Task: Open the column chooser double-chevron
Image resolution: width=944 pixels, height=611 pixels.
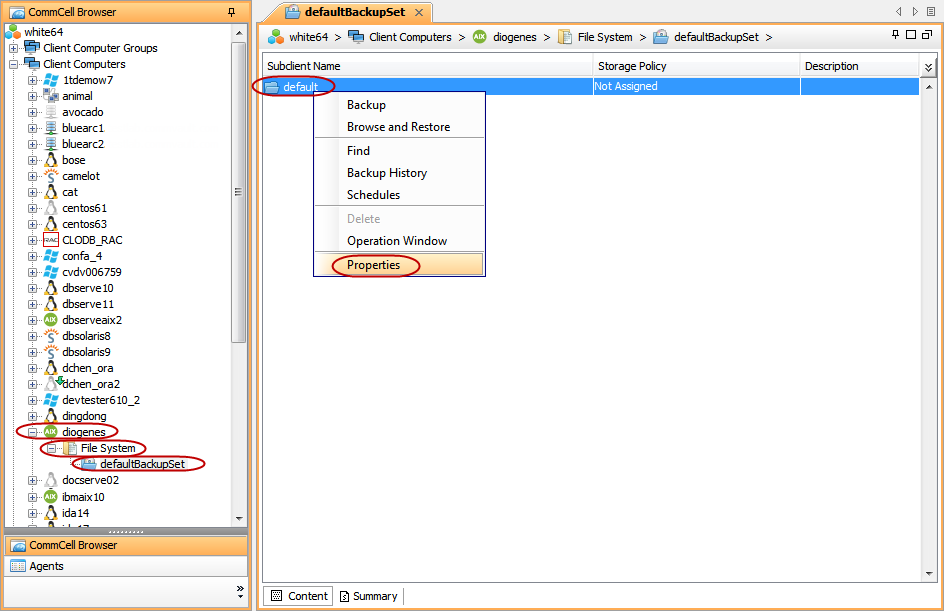Action: point(928,67)
